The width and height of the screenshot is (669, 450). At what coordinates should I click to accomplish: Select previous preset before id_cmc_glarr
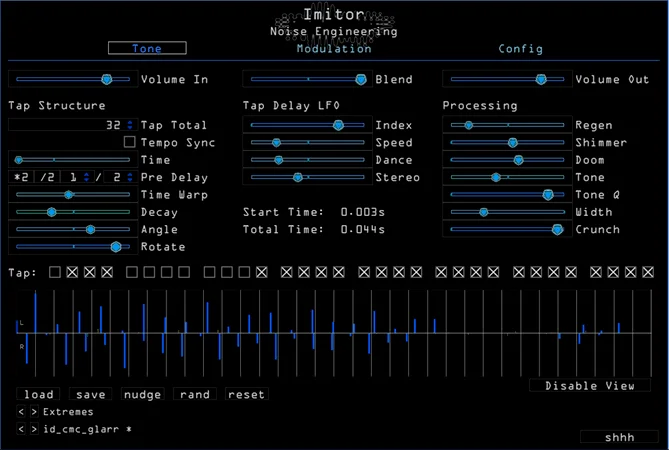tap(21, 429)
